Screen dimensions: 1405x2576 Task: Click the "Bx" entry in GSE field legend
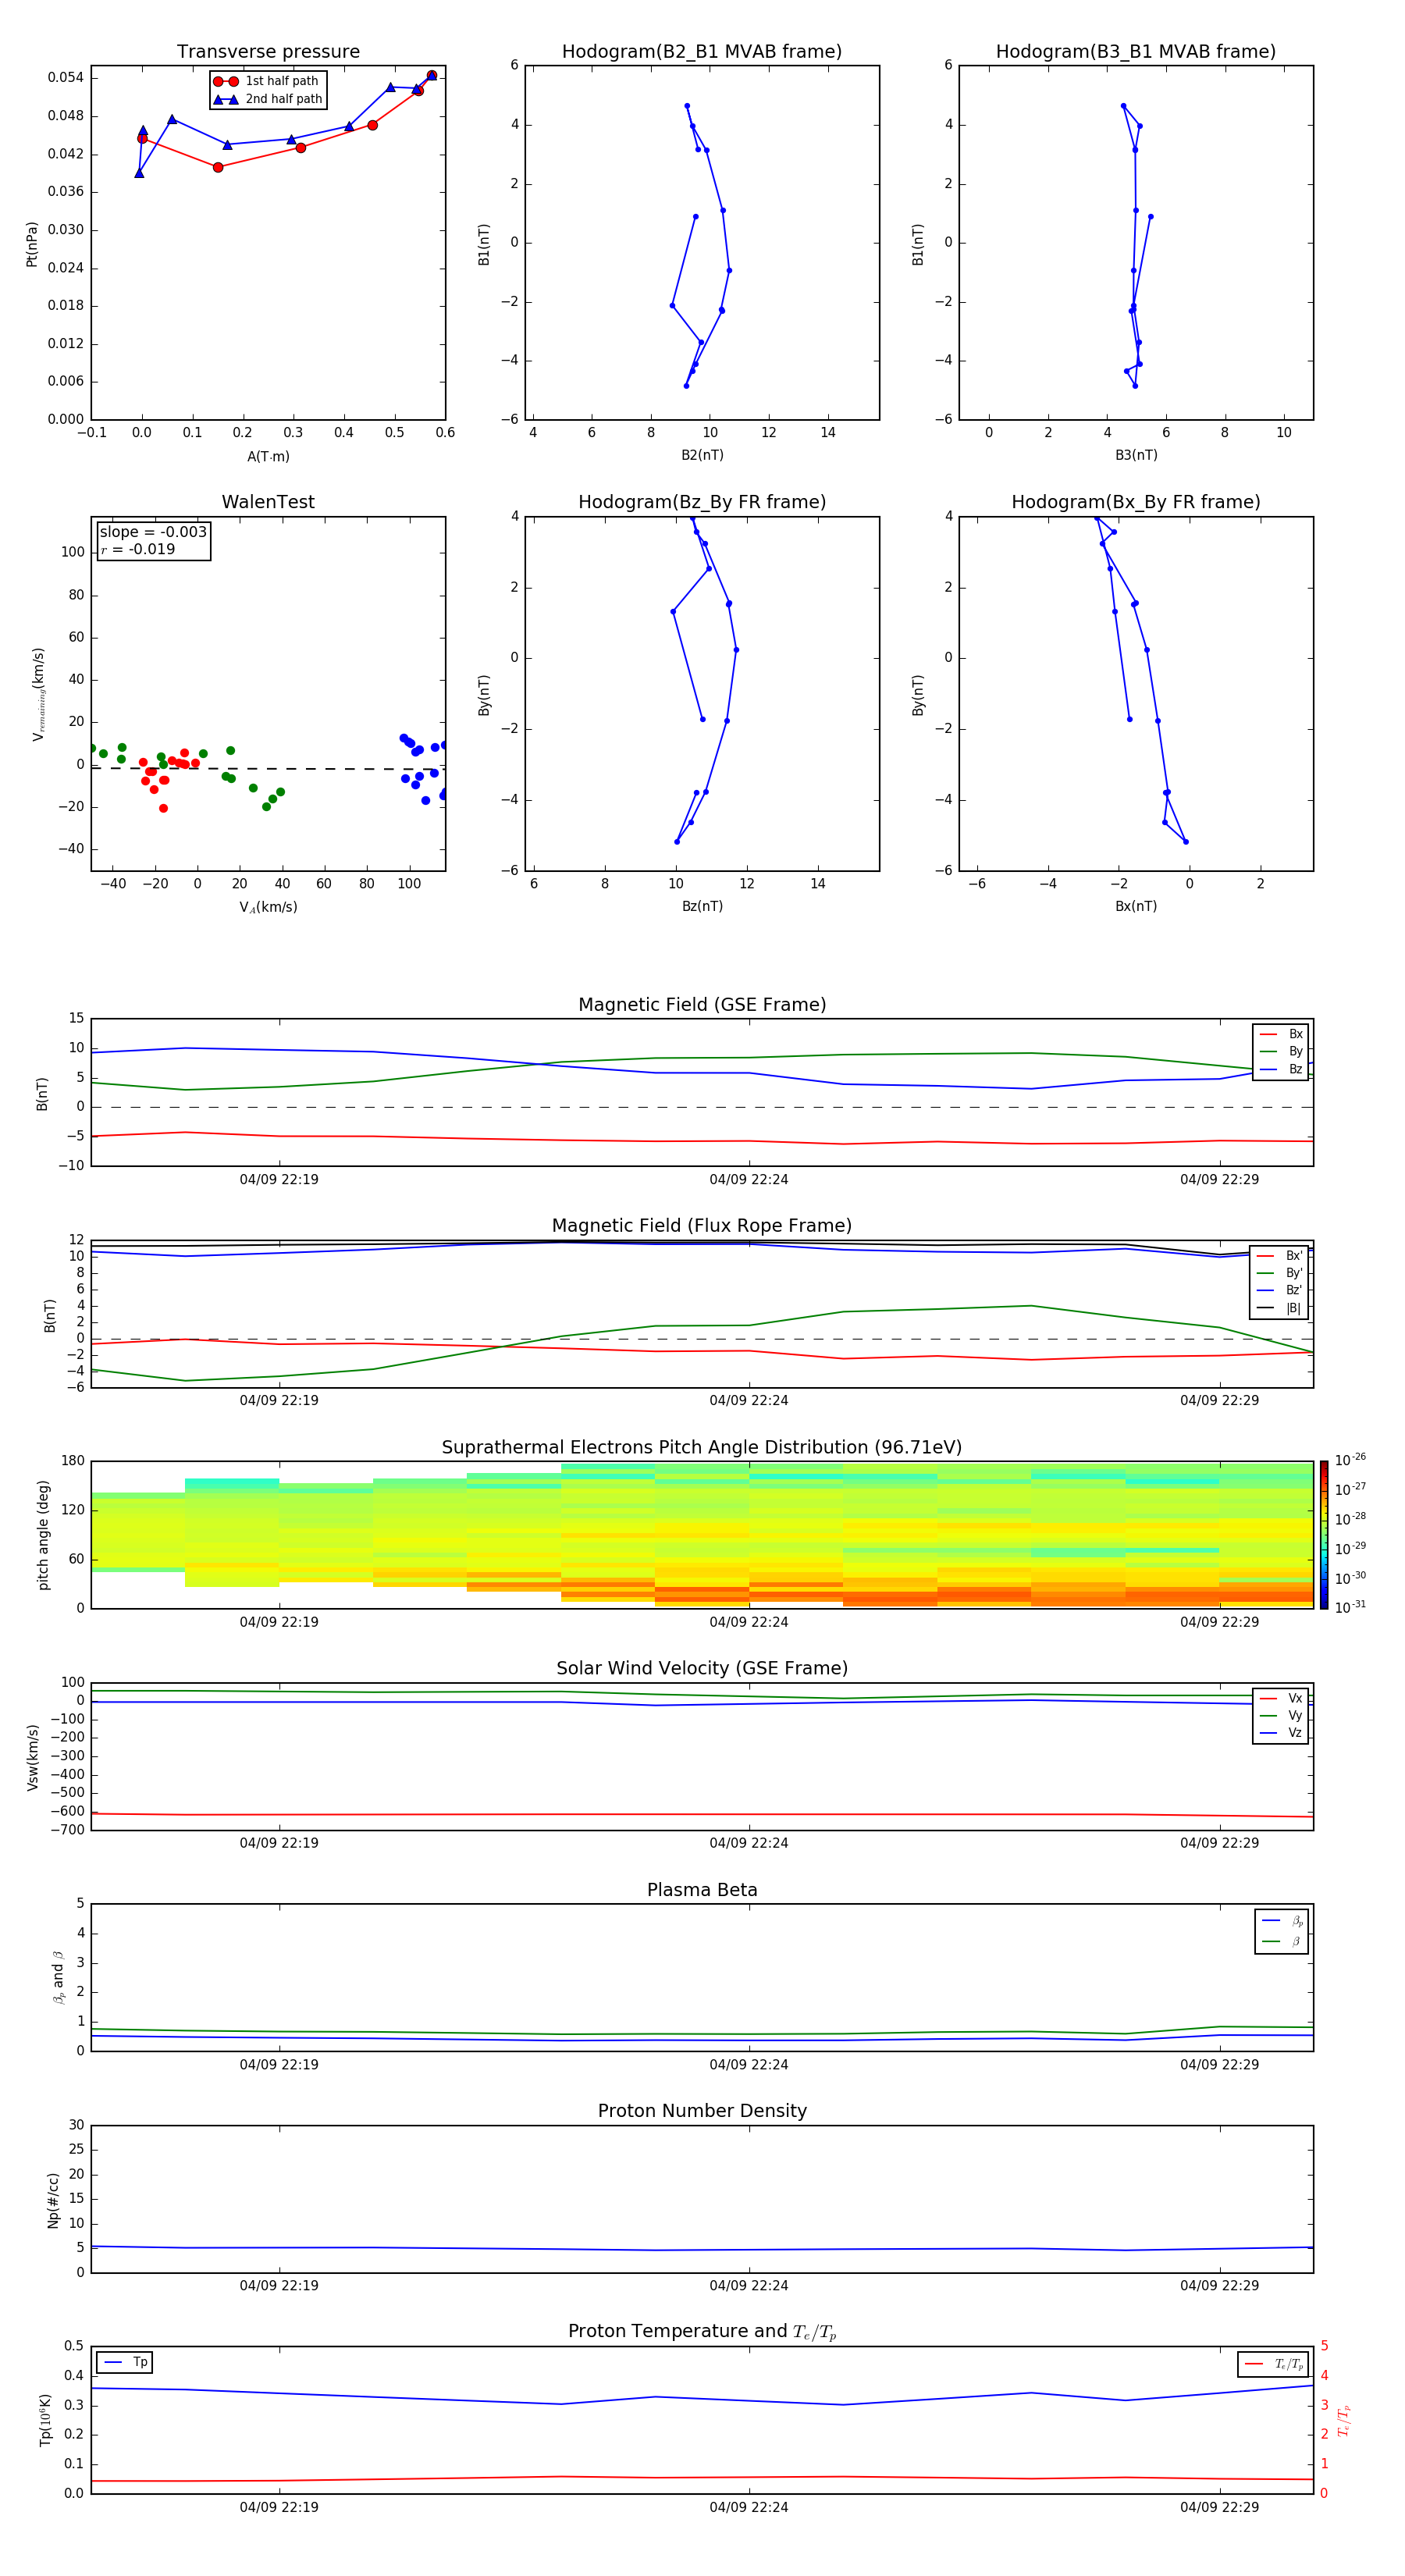(1282, 1034)
